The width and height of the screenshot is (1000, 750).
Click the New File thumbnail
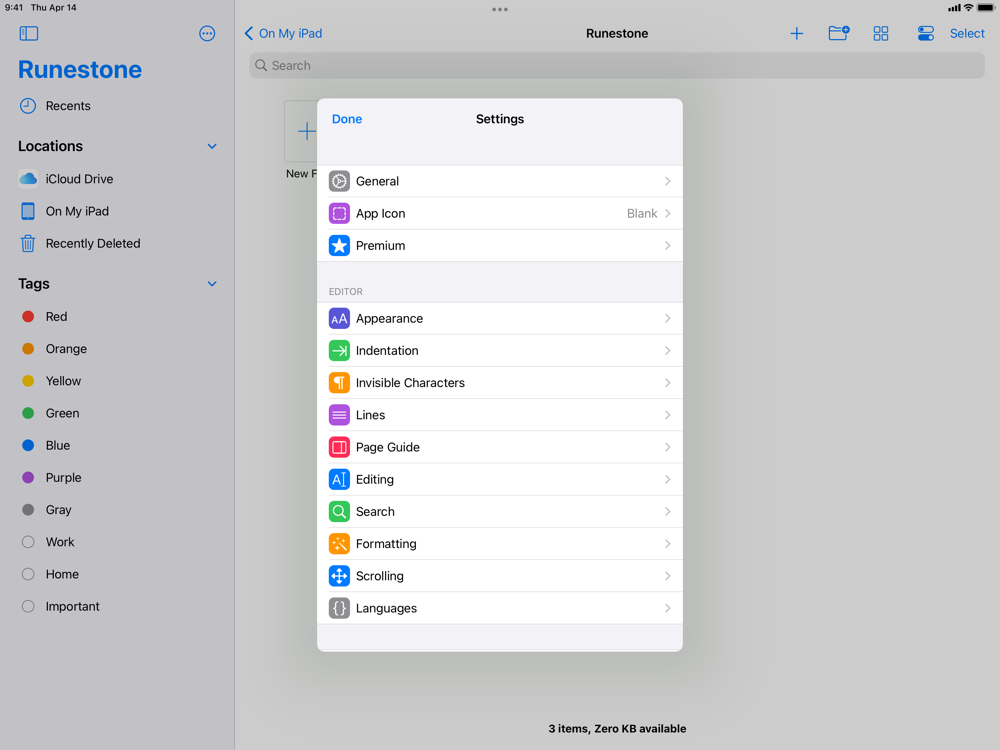click(x=301, y=131)
